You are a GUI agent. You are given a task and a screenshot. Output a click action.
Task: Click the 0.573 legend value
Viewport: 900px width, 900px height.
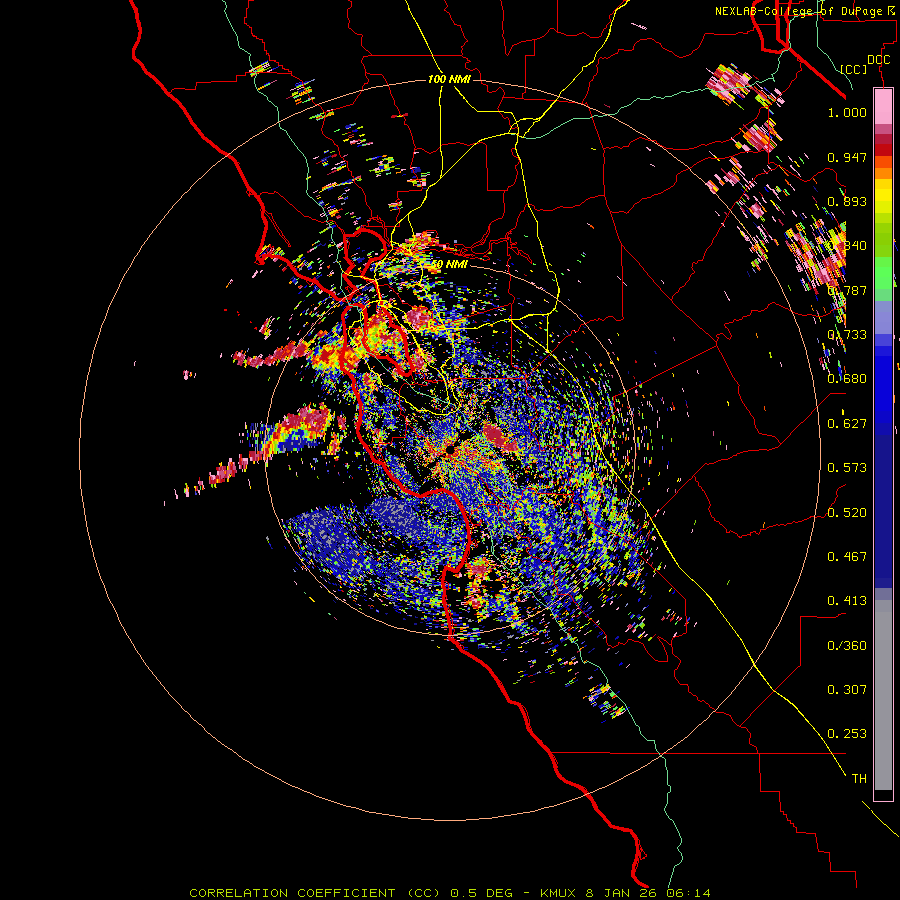coord(847,468)
